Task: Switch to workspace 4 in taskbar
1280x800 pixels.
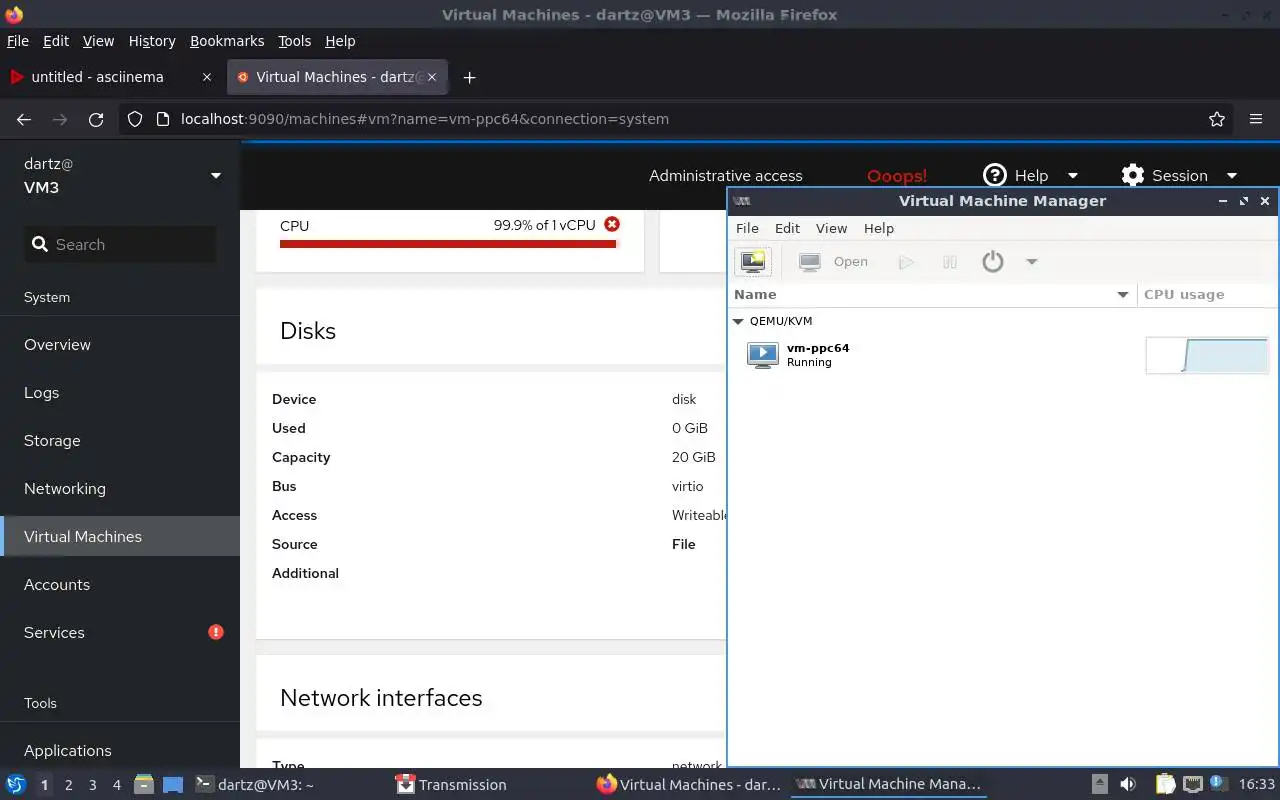Action: [116, 785]
